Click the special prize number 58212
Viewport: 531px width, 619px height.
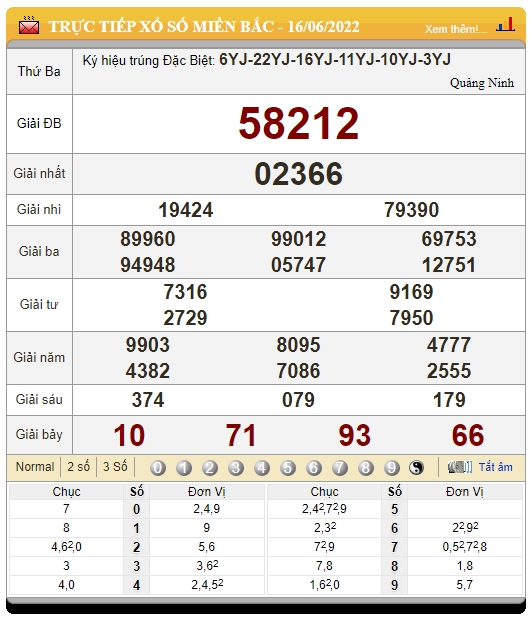pyautogui.click(x=299, y=124)
